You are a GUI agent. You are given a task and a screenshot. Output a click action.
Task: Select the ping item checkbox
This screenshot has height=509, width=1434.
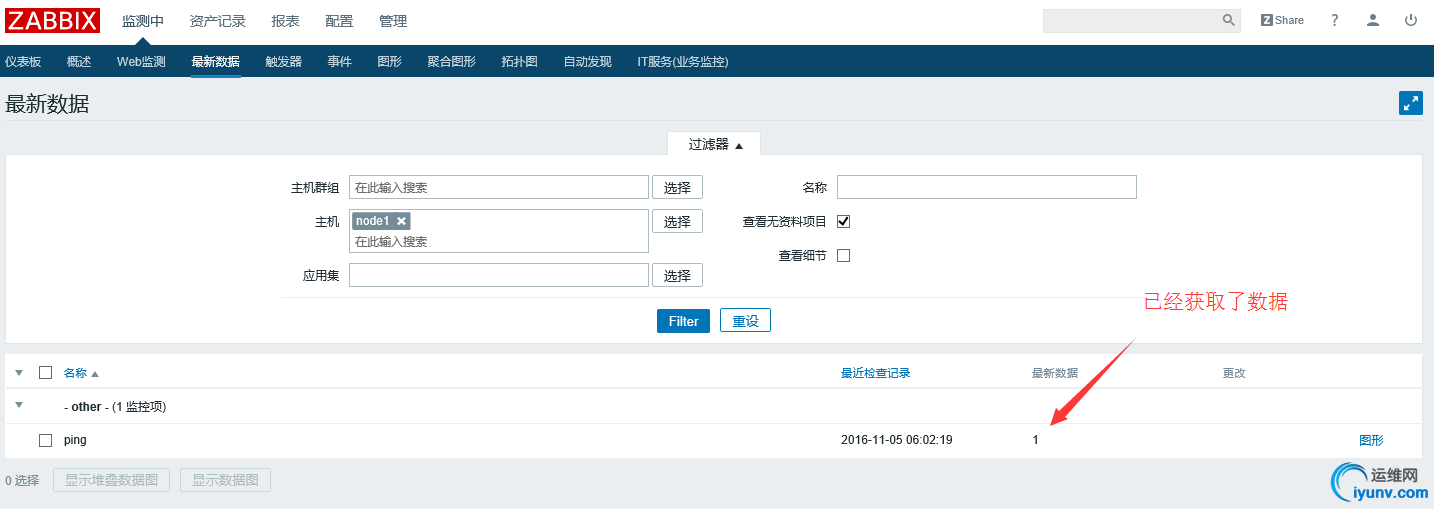click(x=45, y=440)
